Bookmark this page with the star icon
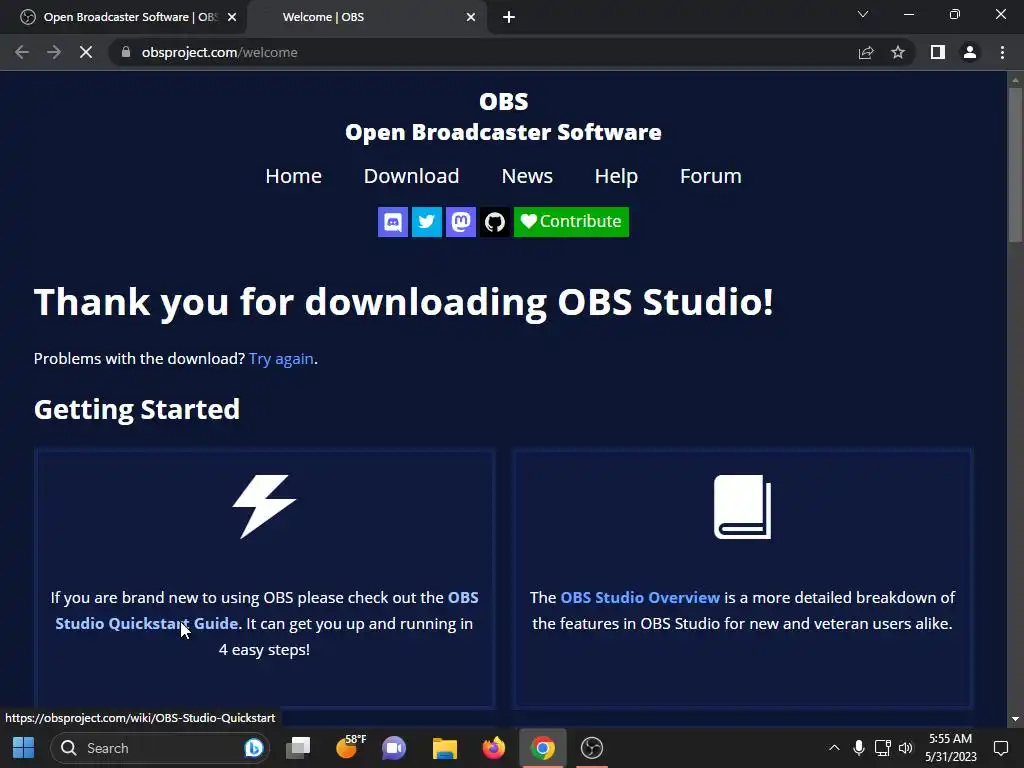The image size is (1024, 768). click(x=898, y=52)
